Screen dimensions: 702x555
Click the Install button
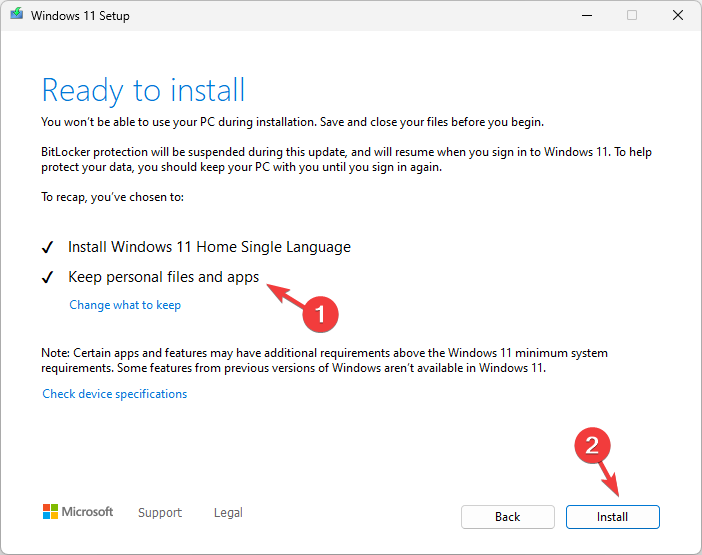(x=612, y=517)
